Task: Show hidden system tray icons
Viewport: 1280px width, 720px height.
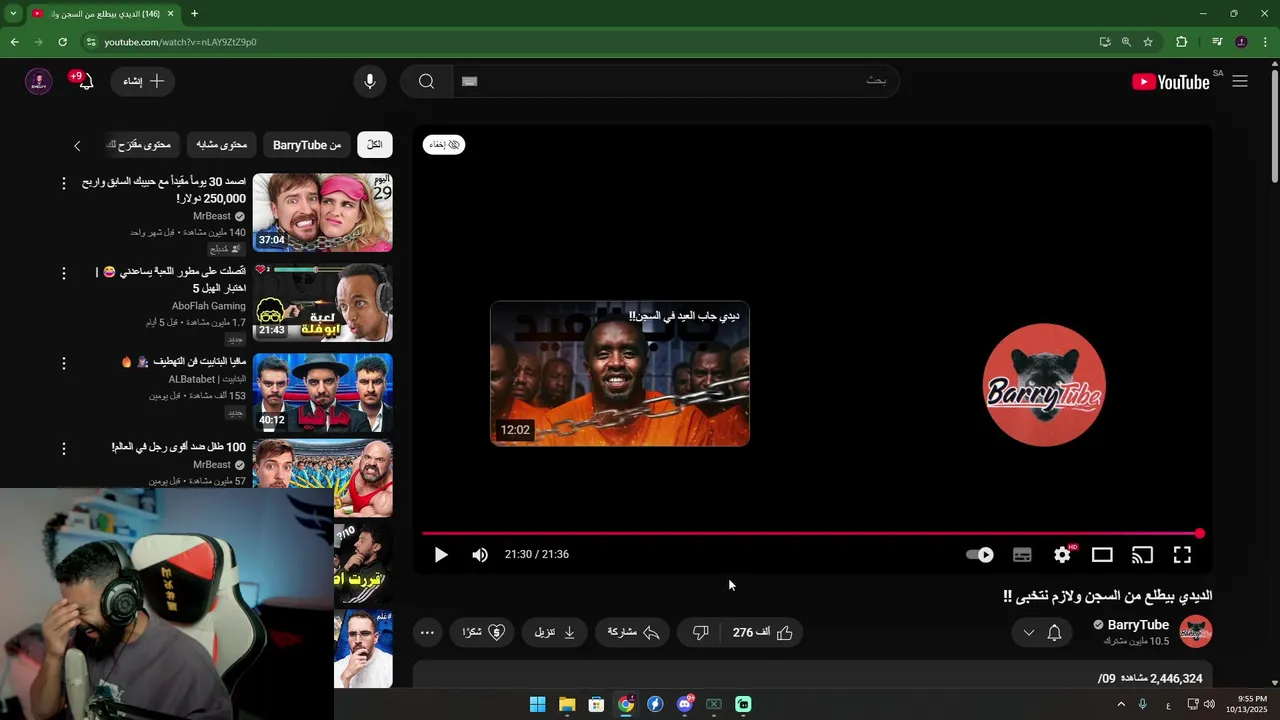Action: [x=1120, y=704]
